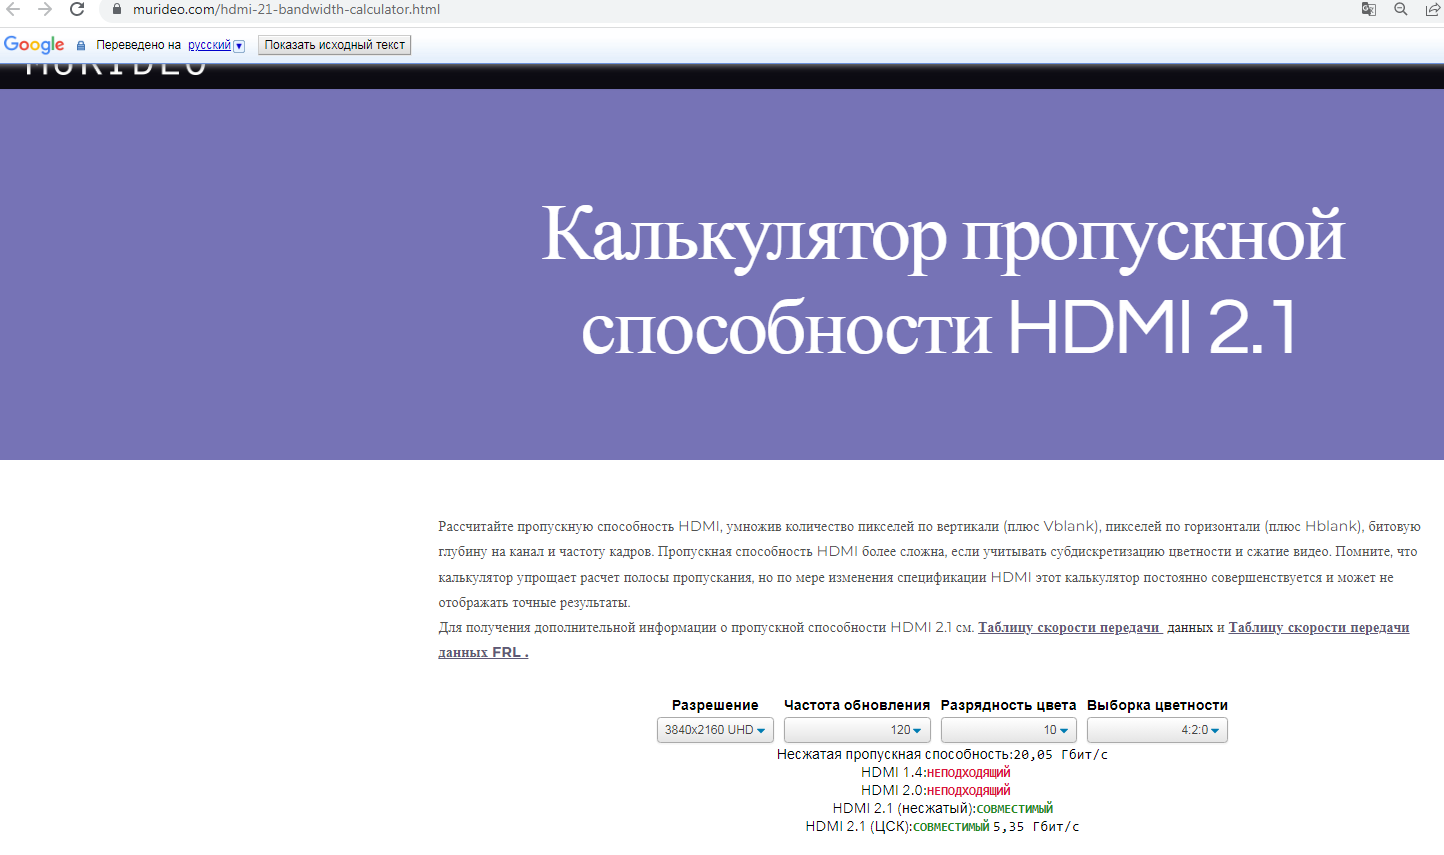1444x855 pixels.
Task: Open the Частота обновления dropdown set to 120
Action: pyautogui.click(x=857, y=730)
